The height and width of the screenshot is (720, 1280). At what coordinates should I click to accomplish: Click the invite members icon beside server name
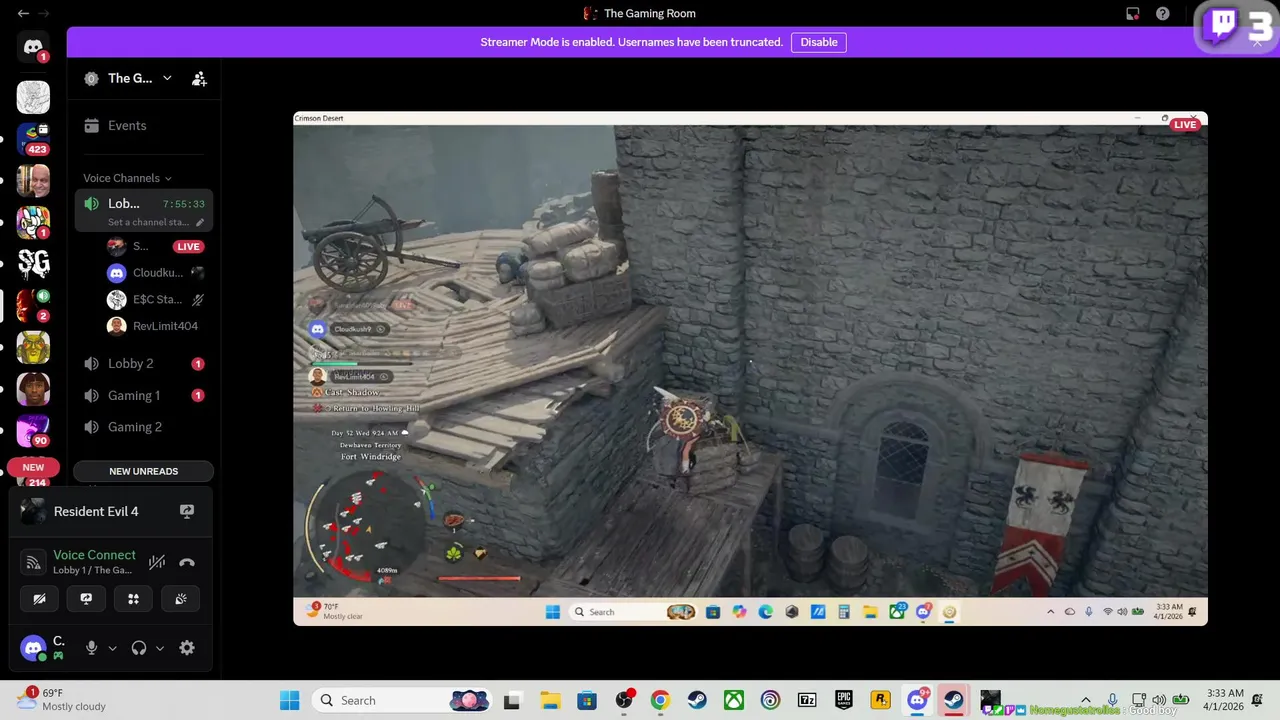[x=199, y=78]
